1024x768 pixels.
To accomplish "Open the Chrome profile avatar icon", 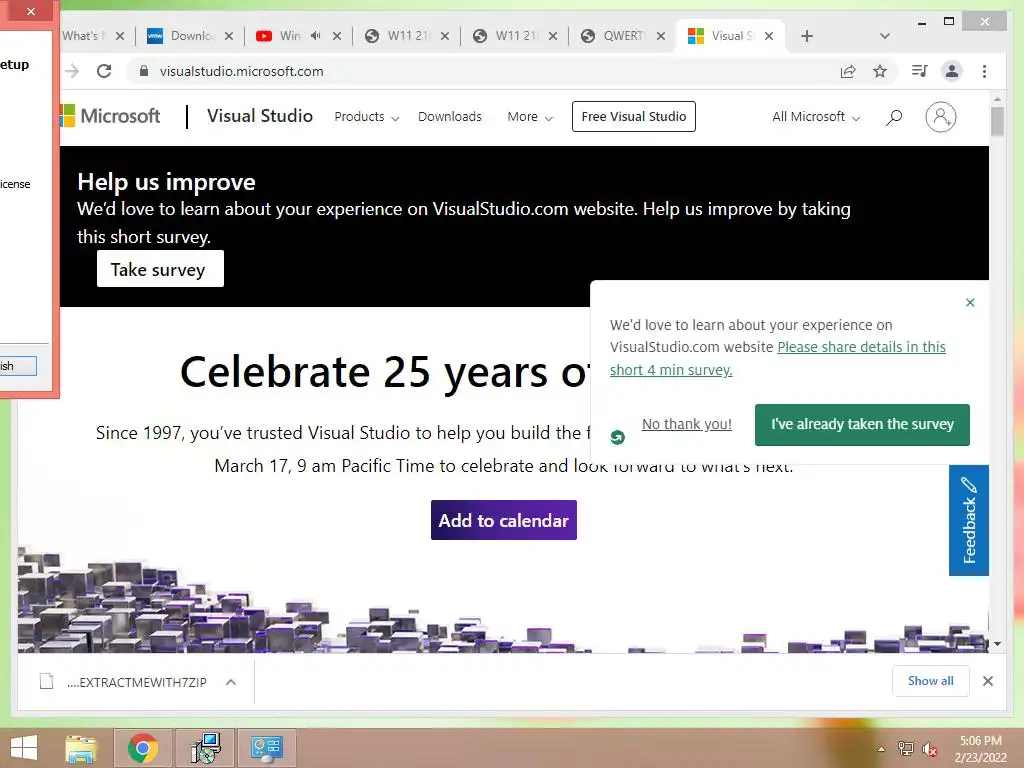I will tap(952, 71).
